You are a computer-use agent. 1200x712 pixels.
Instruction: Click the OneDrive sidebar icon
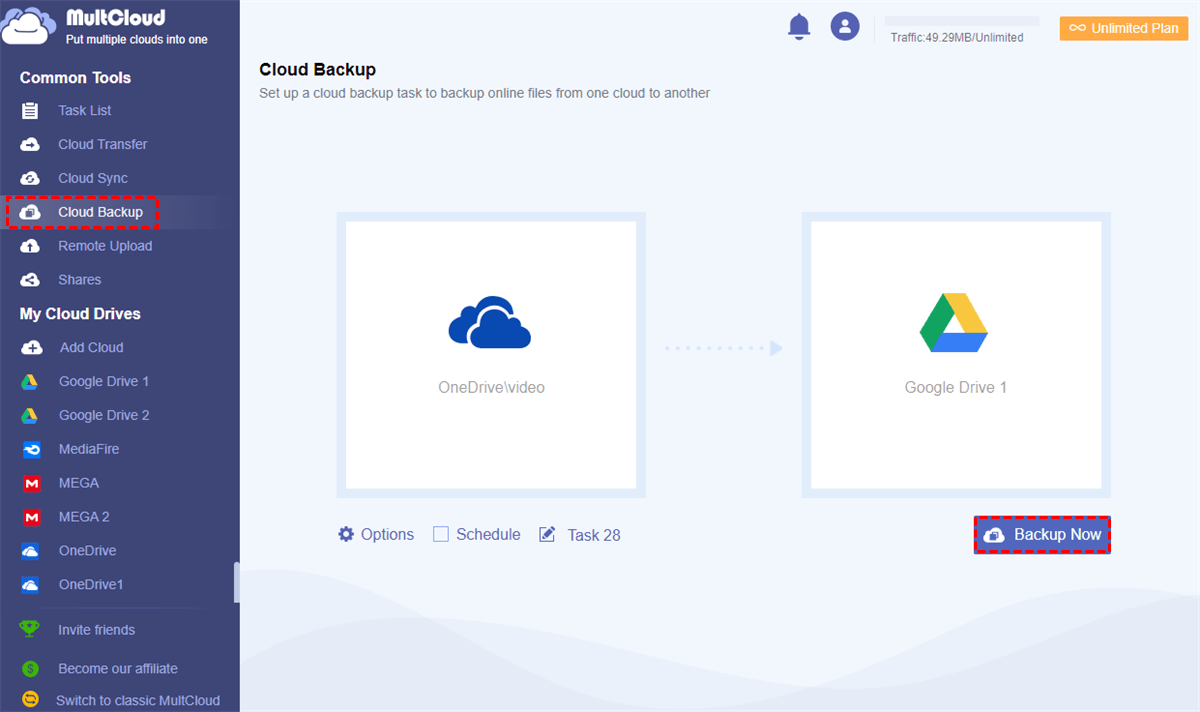point(31,551)
